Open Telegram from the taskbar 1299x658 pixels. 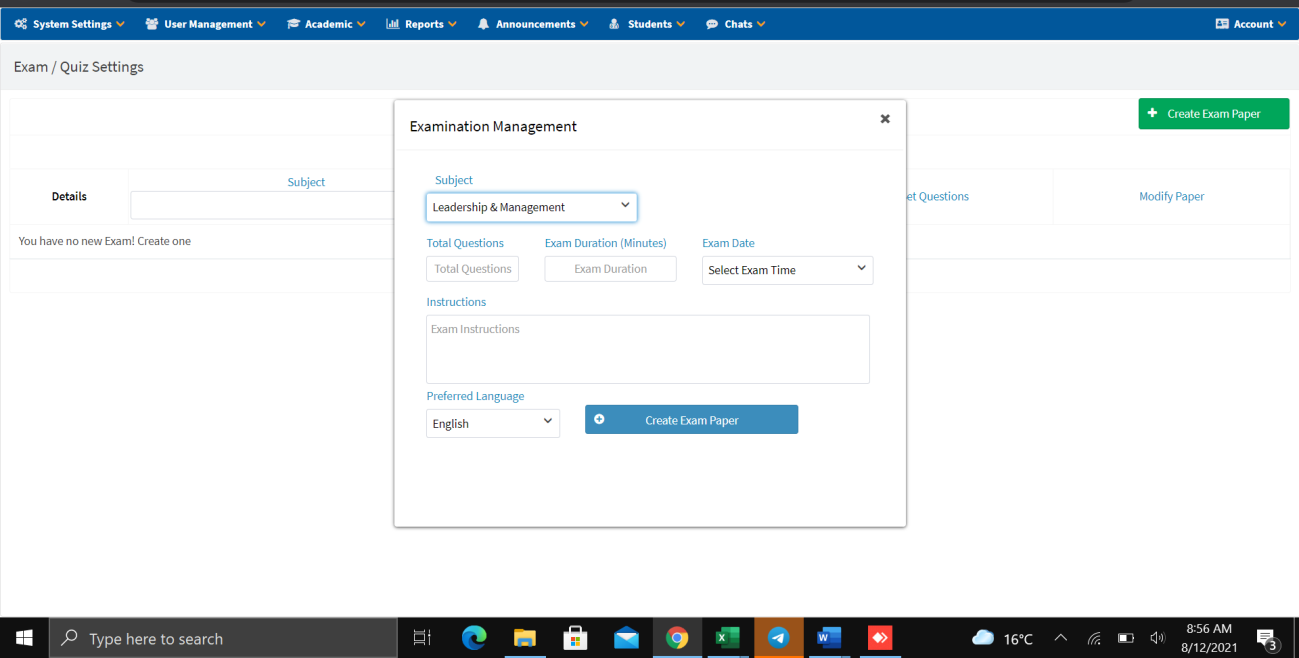click(778, 638)
